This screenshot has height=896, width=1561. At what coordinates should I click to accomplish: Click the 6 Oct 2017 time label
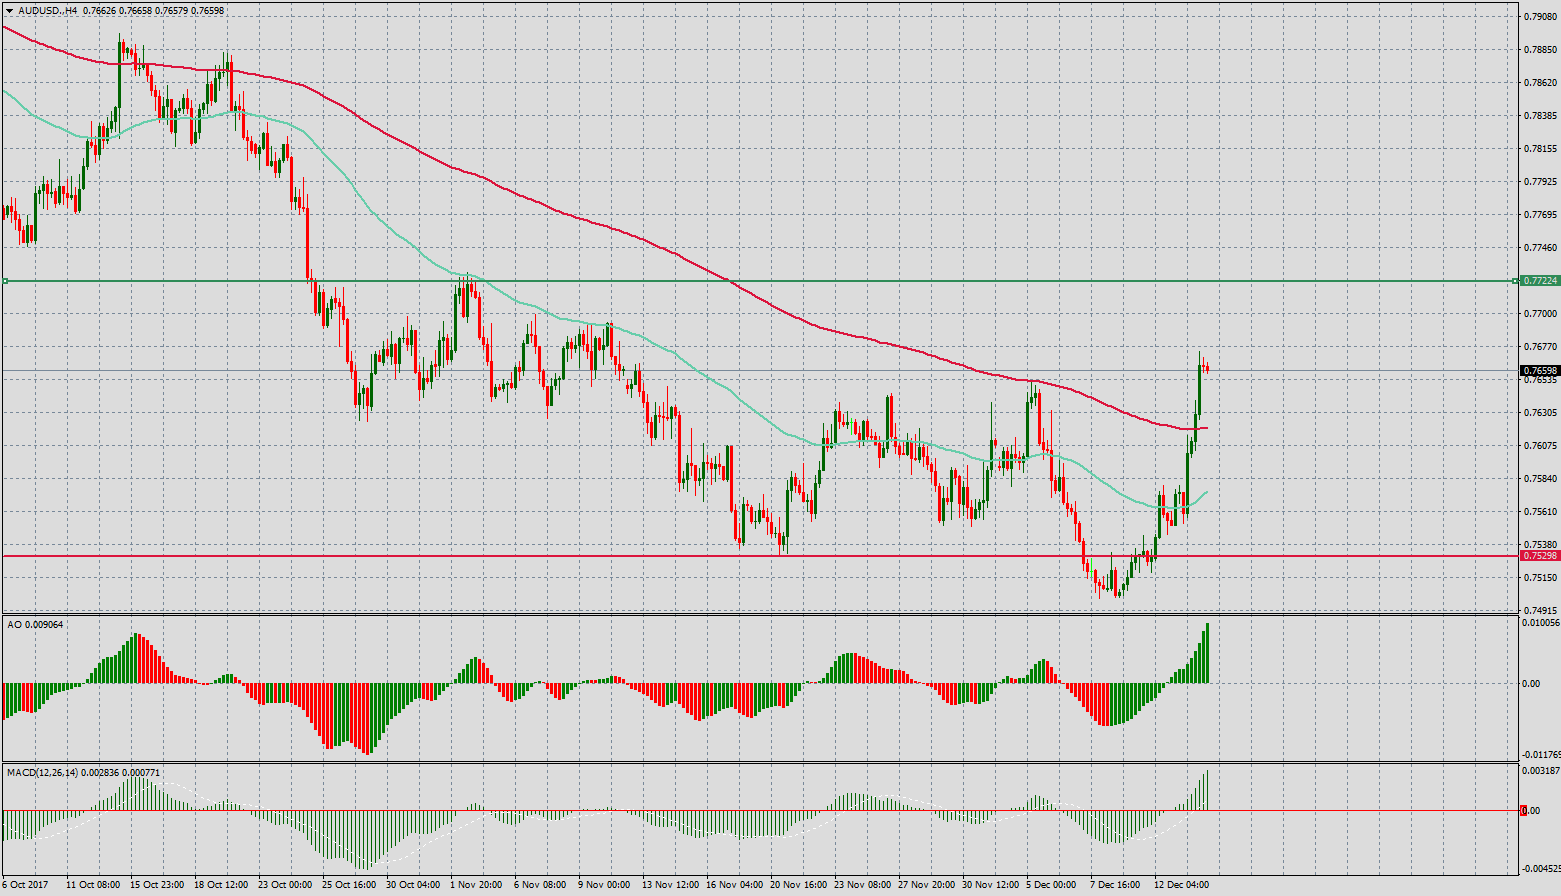pos(24,885)
